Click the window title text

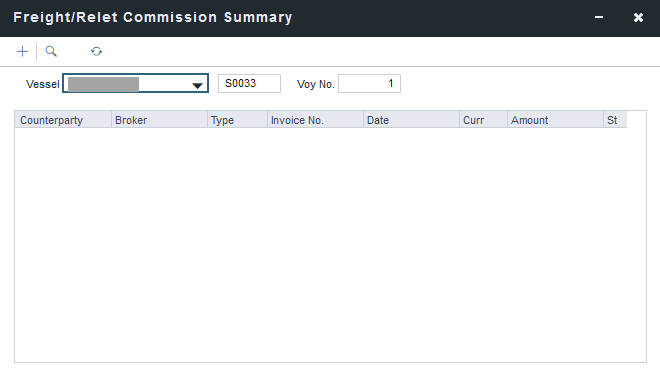click(x=152, y=17)
